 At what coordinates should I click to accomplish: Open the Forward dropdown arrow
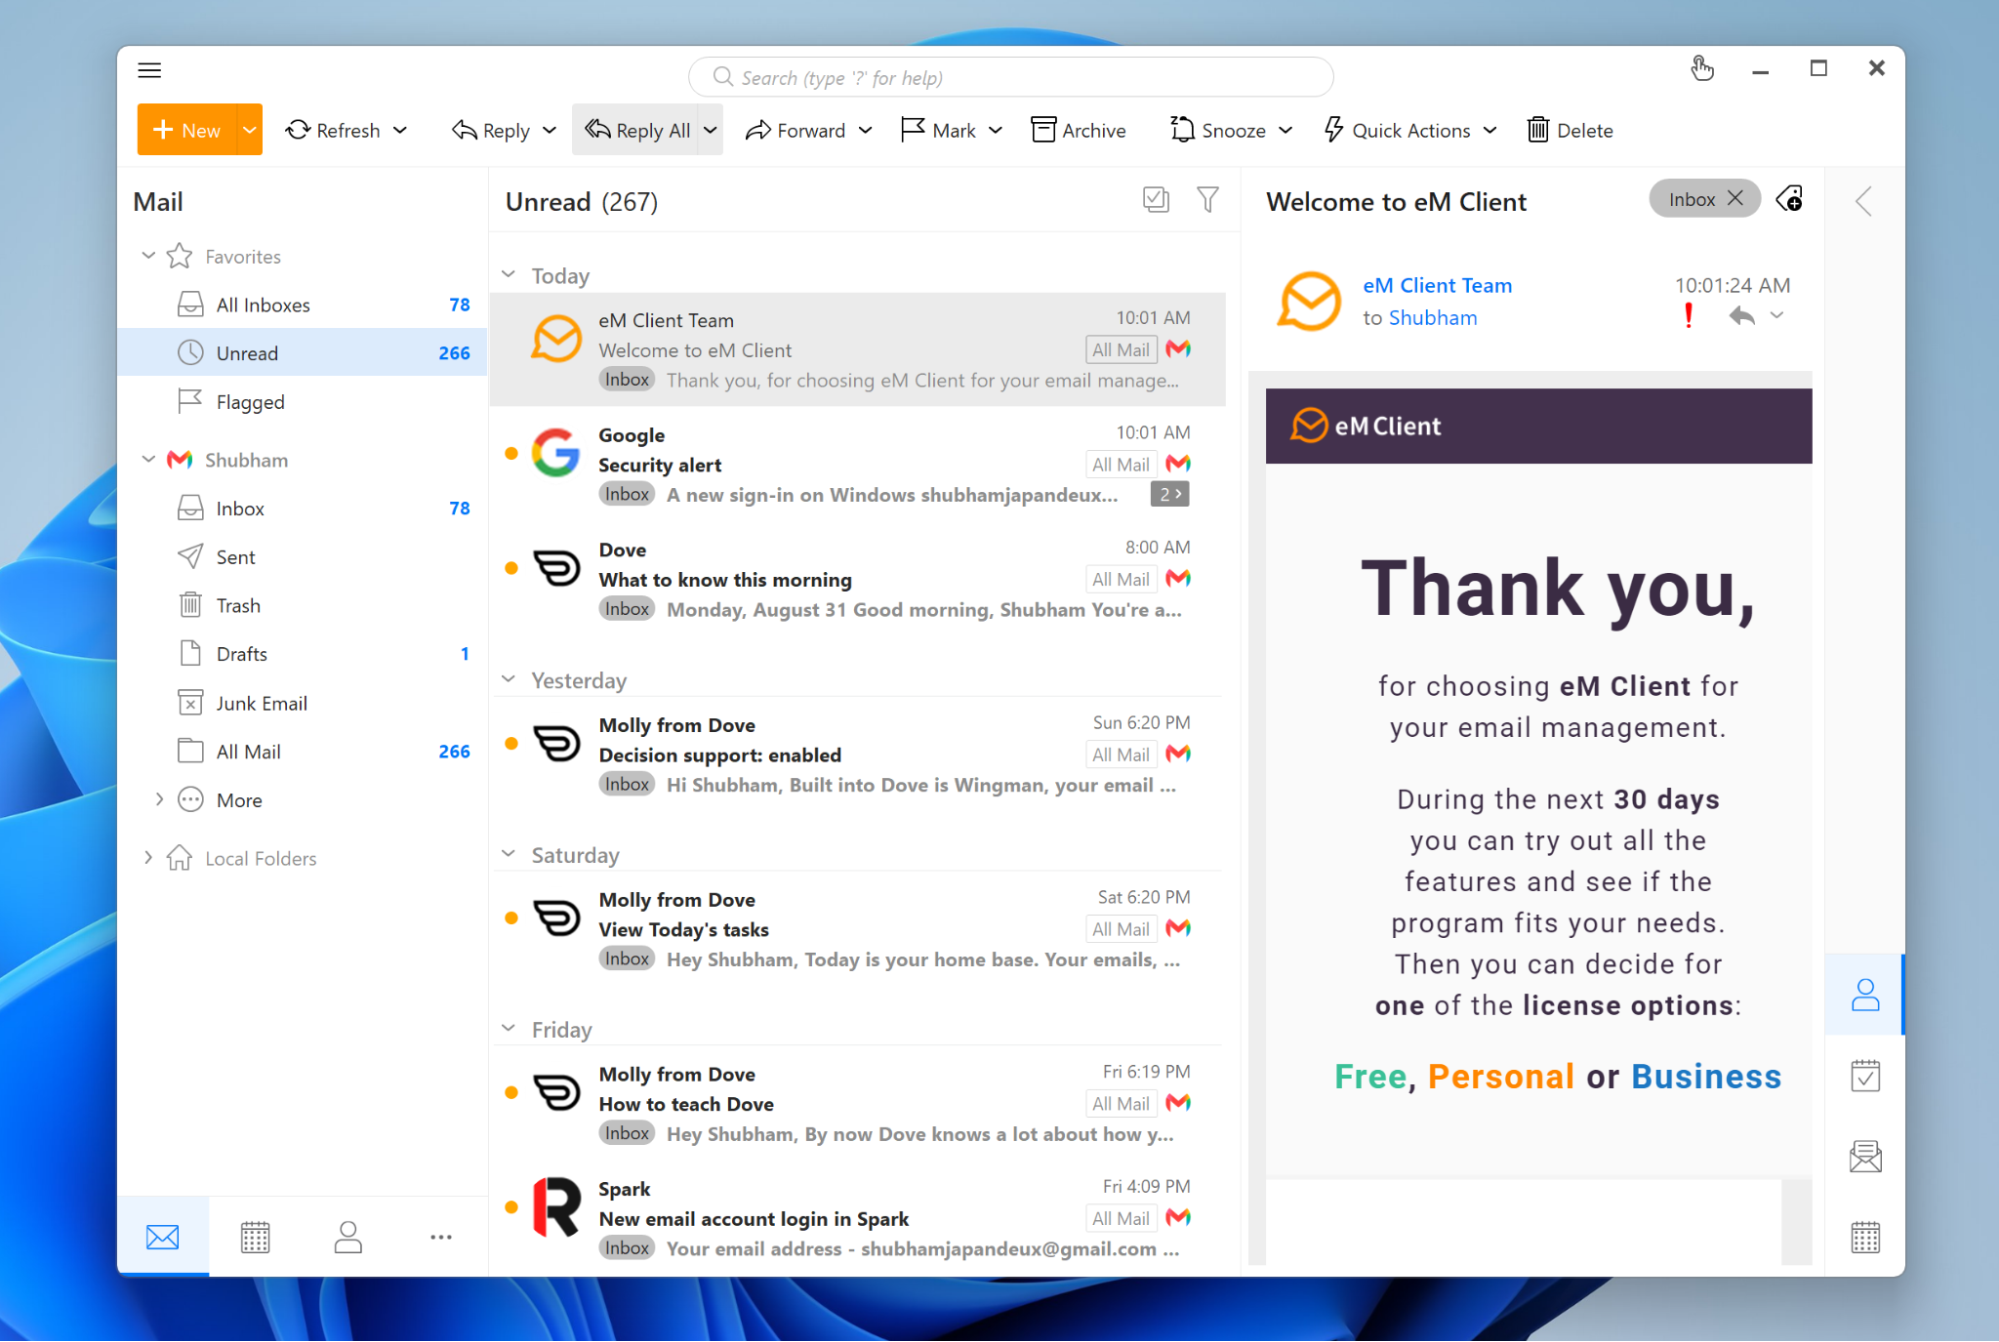point(866,131)
